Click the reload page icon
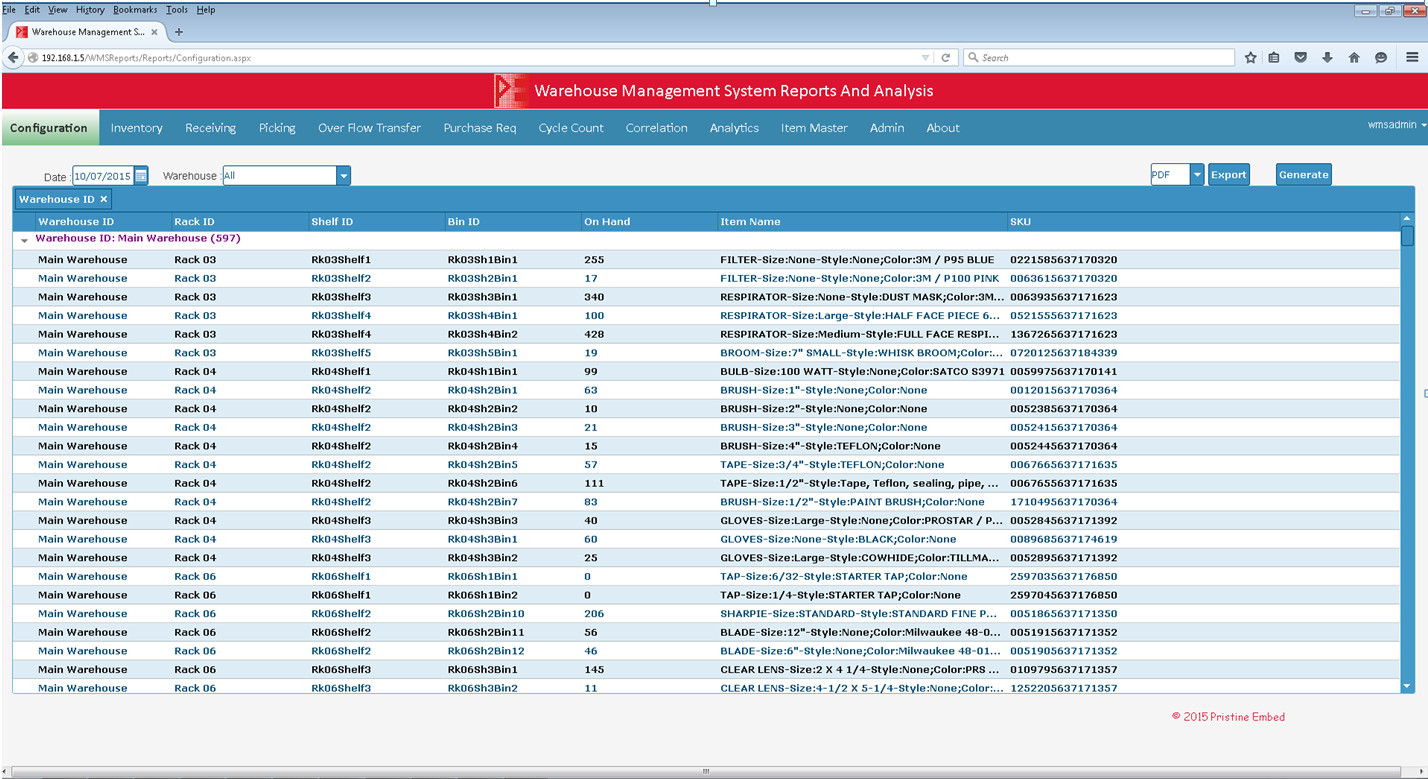Viewport: 1428px width, 779px height. point(945,58)
